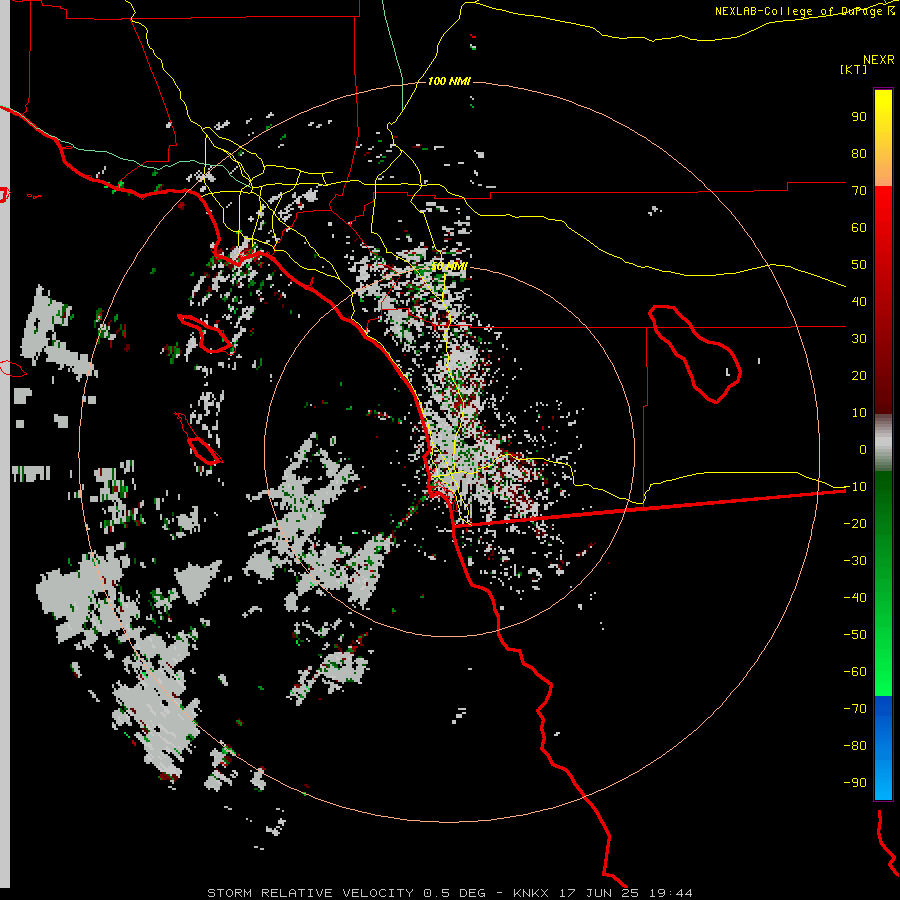Click the 90 value on the velocity scale
This screenshot has height=900, width=900.
(x=859, y=117)
